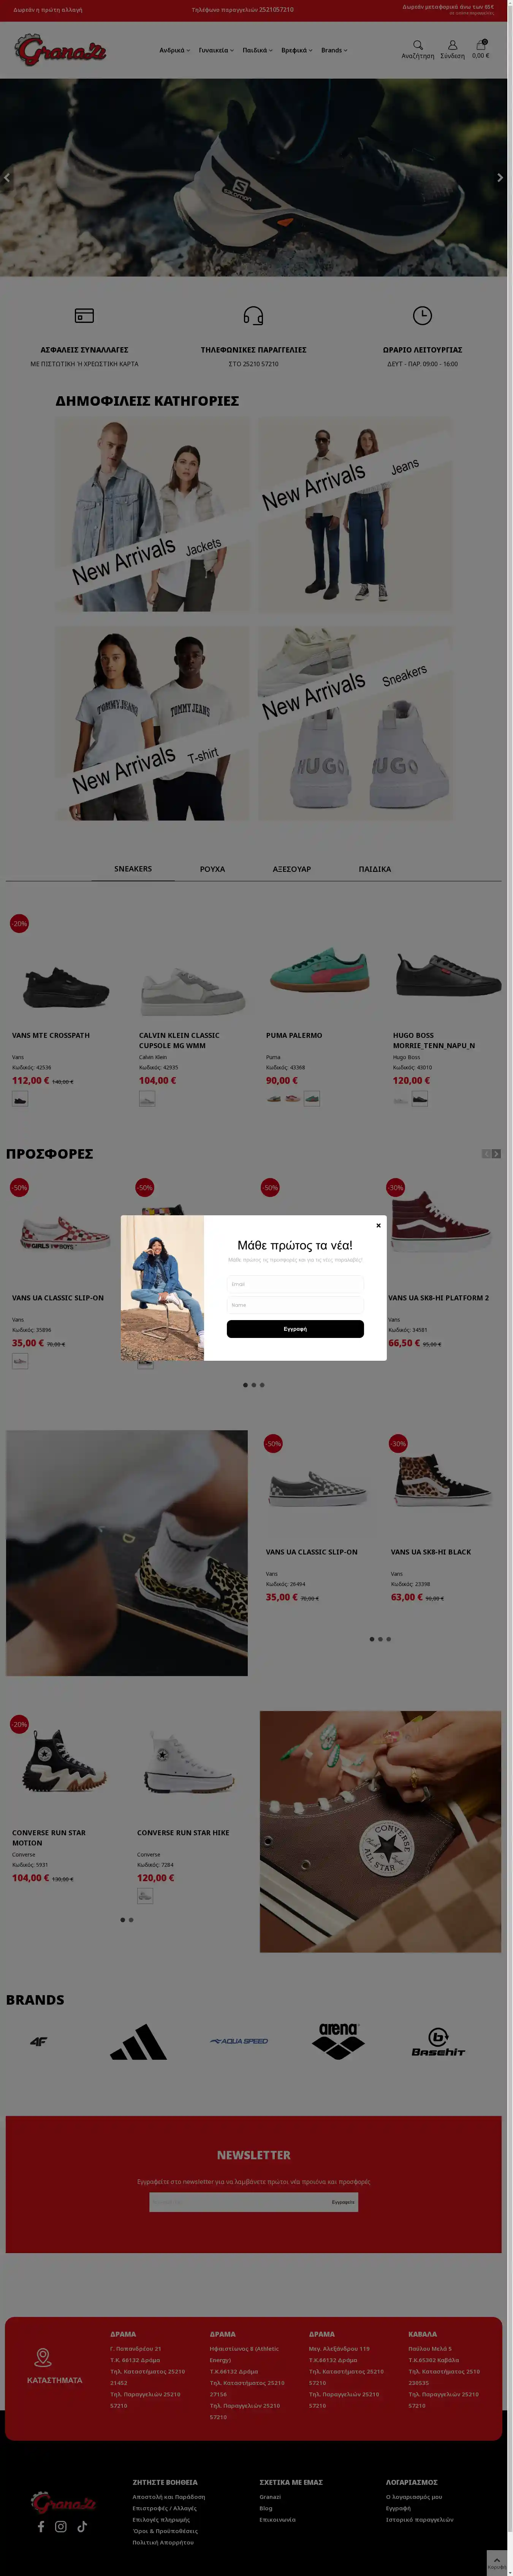Expand the Brands dropdown menu
The height and width of the screenshot is (2576, 513).
tap(334, 50)
